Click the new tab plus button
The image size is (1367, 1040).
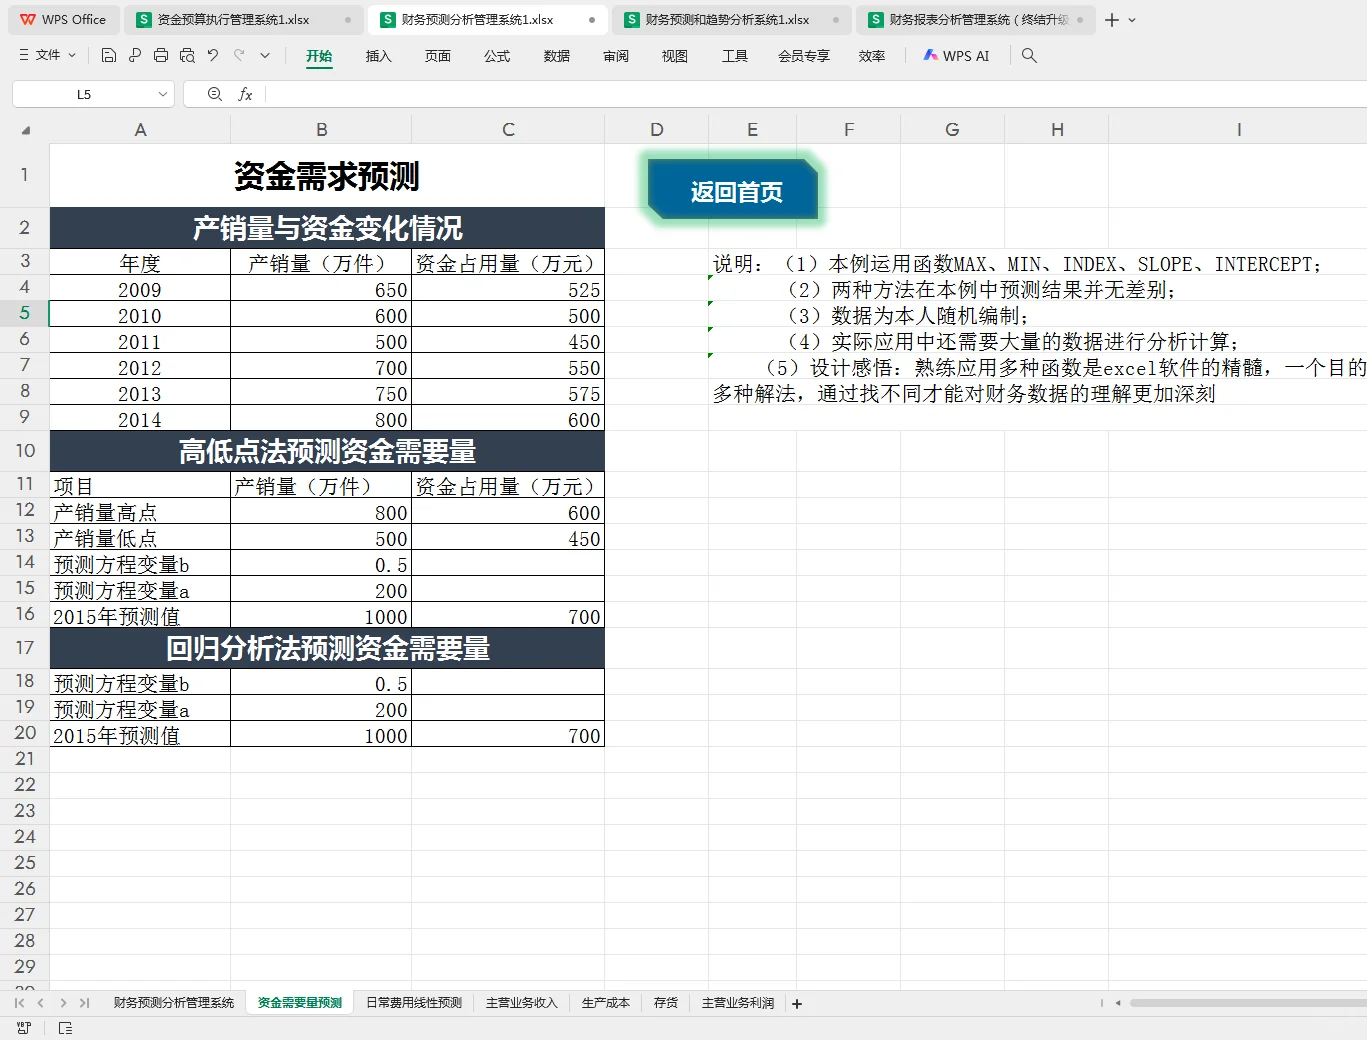(1112, 20)
